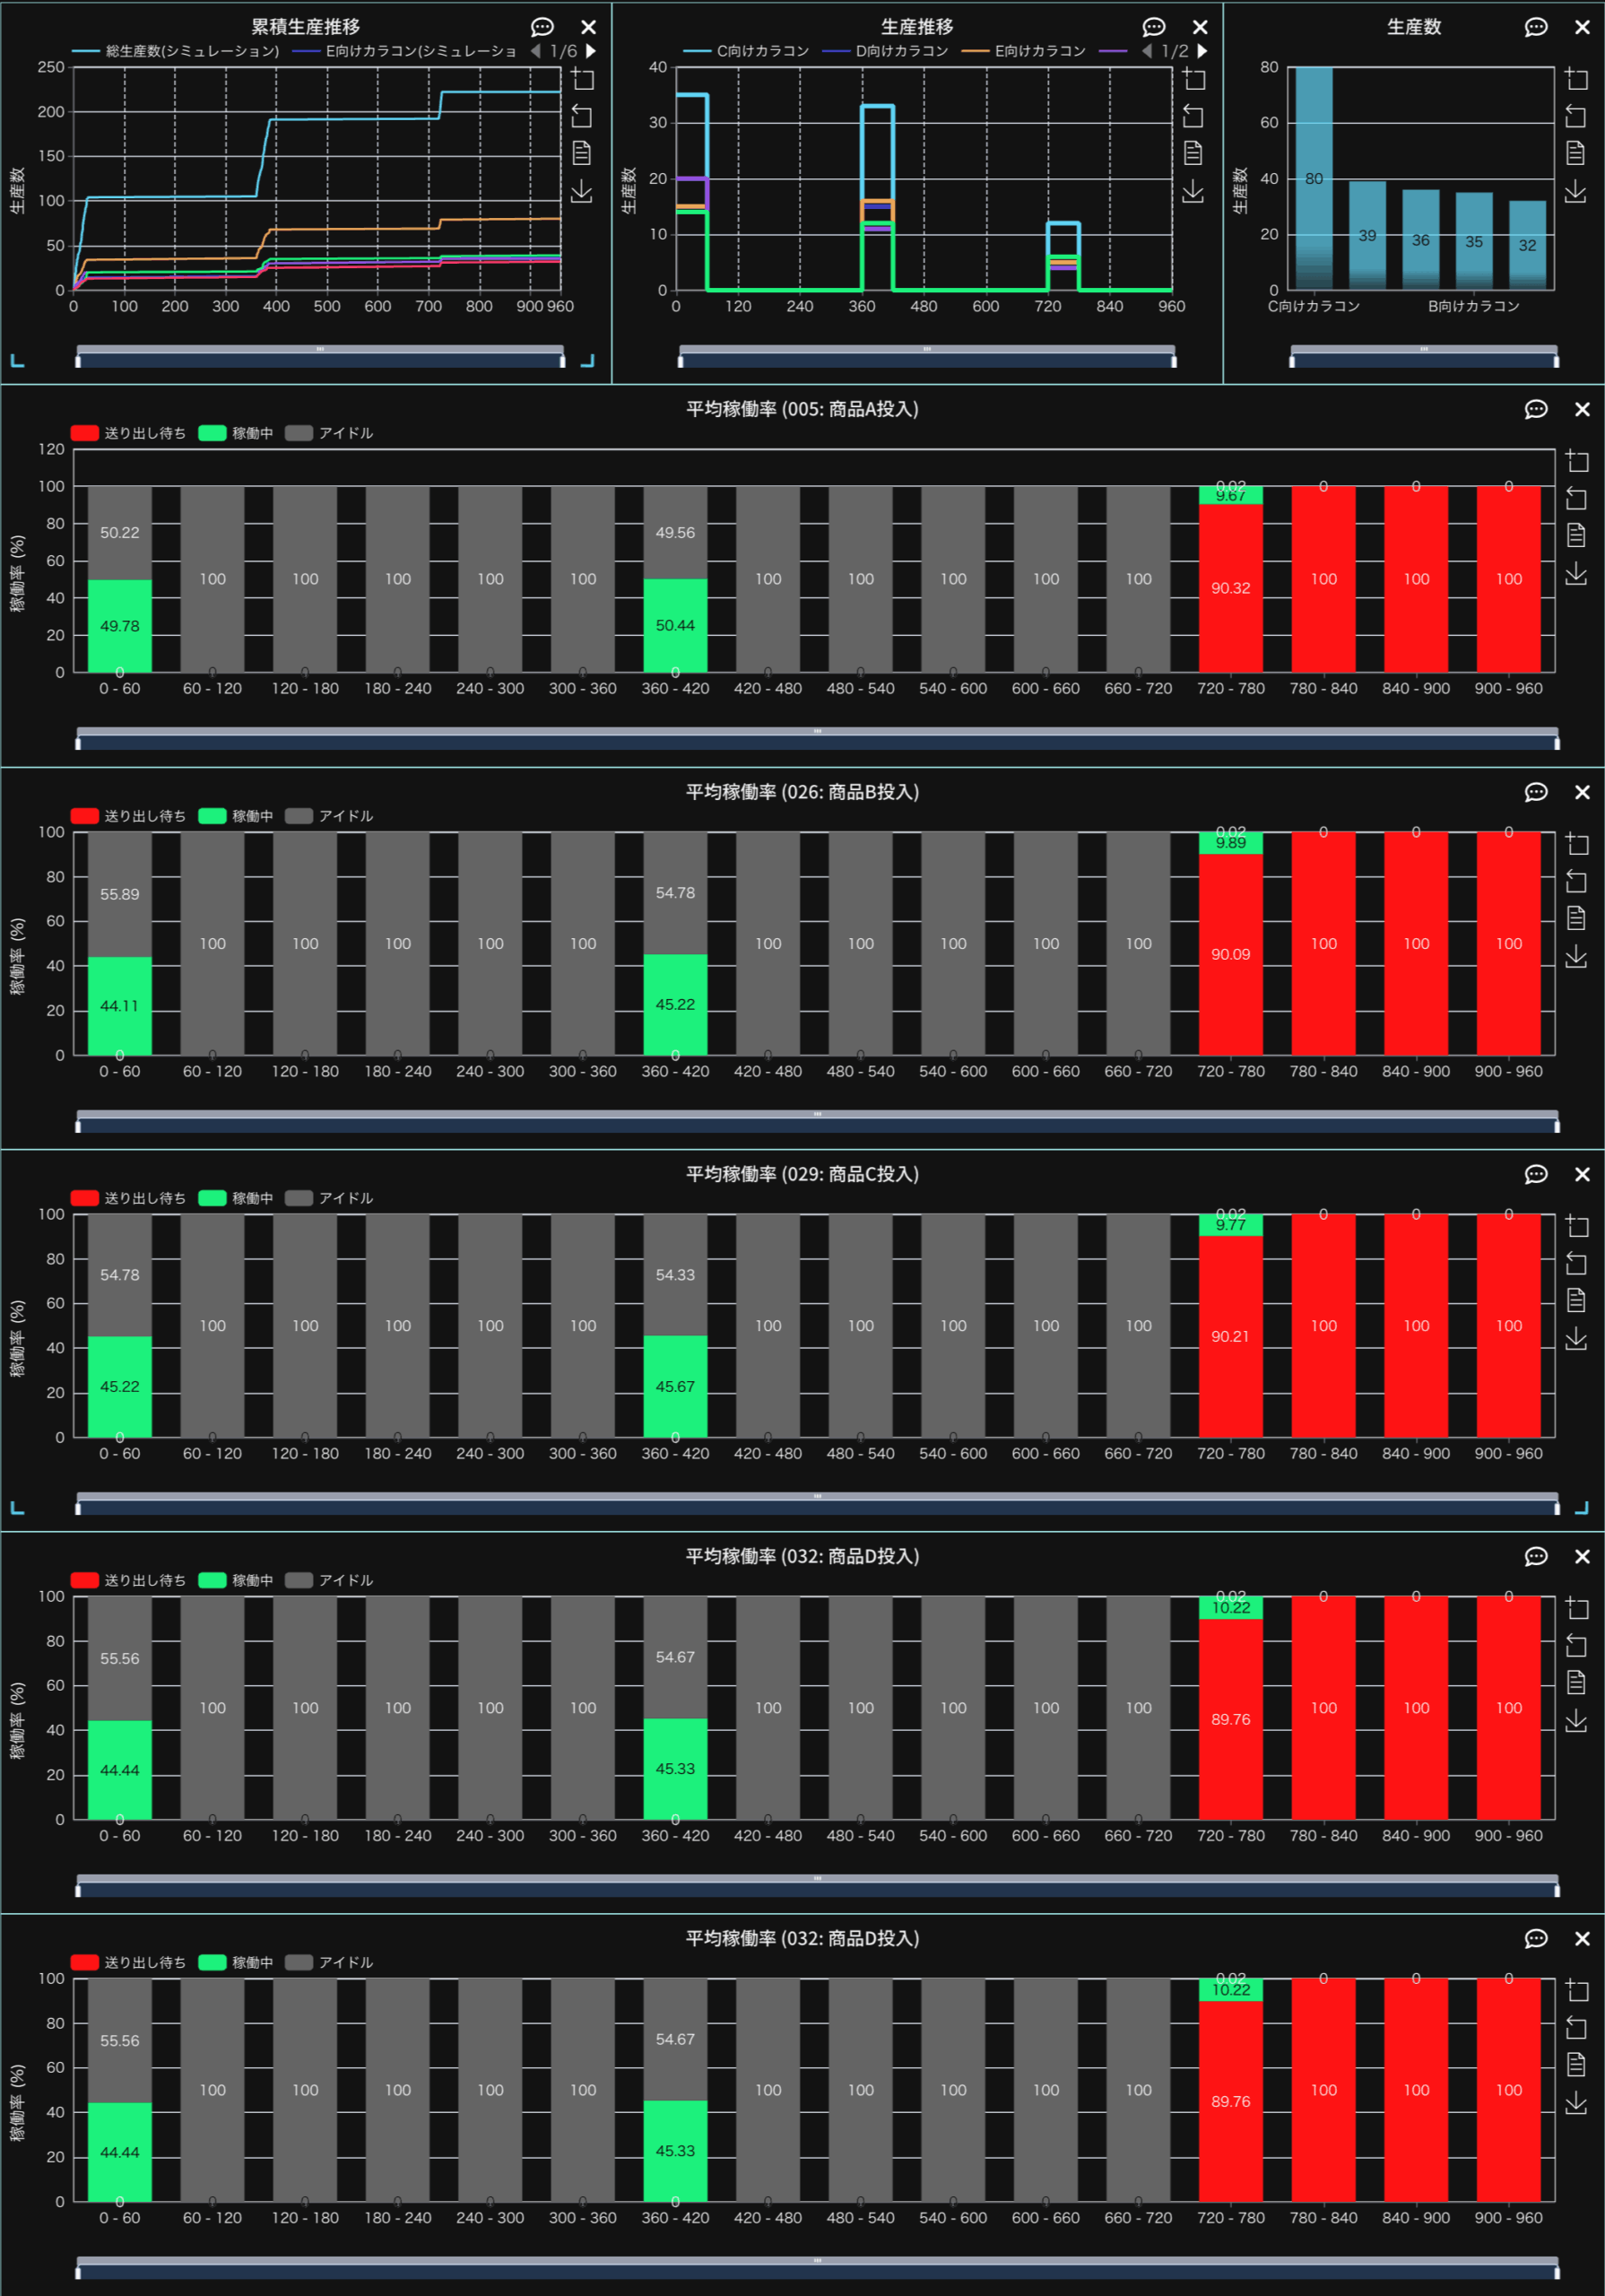
Task: Open data view of 商品C投入 chart
Action: pos(1576,1300)
